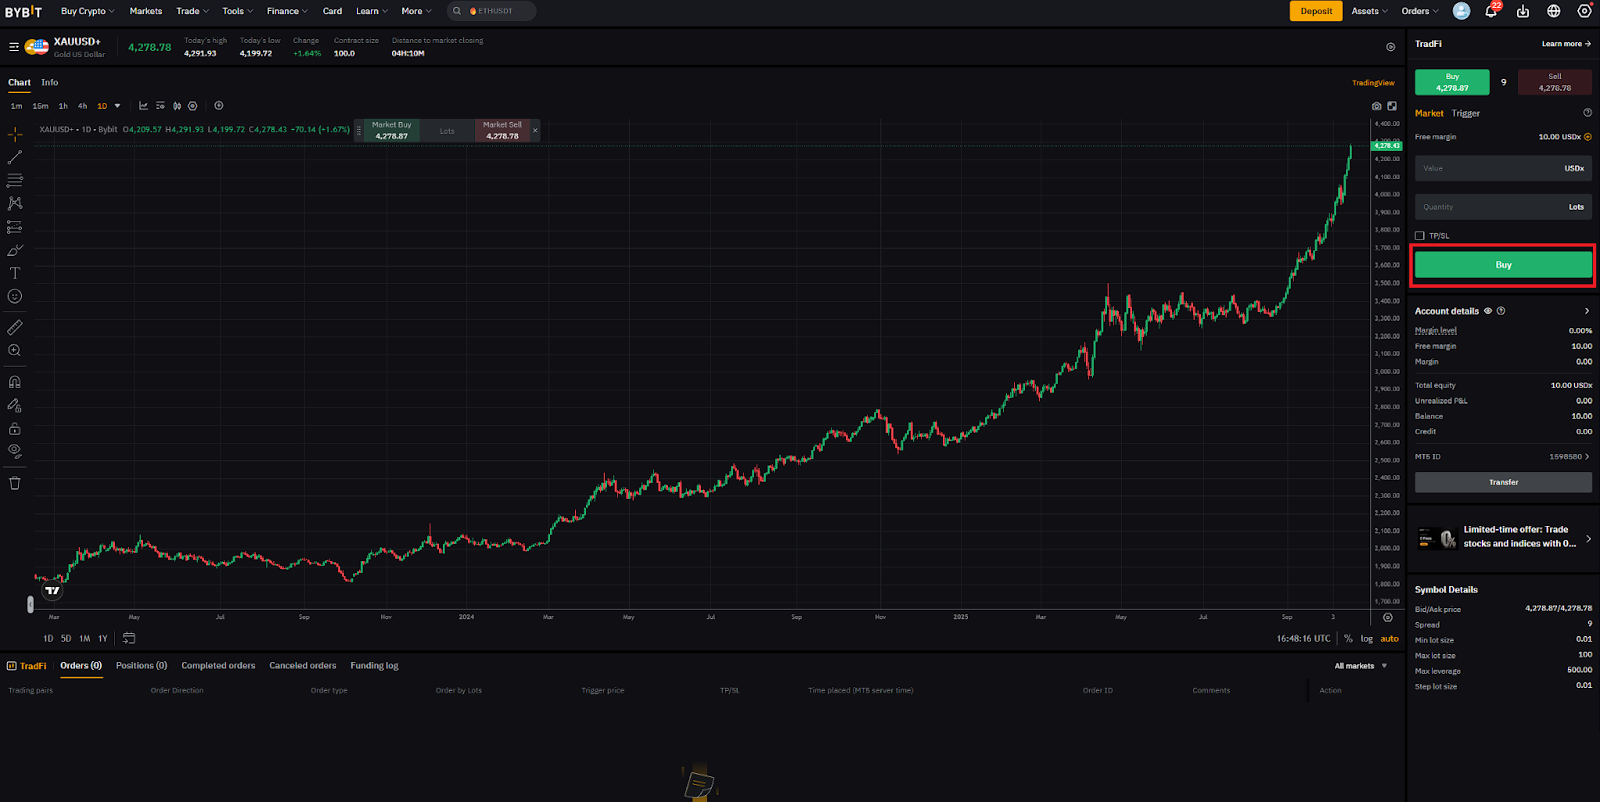This screenshot has width=1600, height=802.
Task: Switch to the Trigger order tab
Action: (x=1466, y=113)
